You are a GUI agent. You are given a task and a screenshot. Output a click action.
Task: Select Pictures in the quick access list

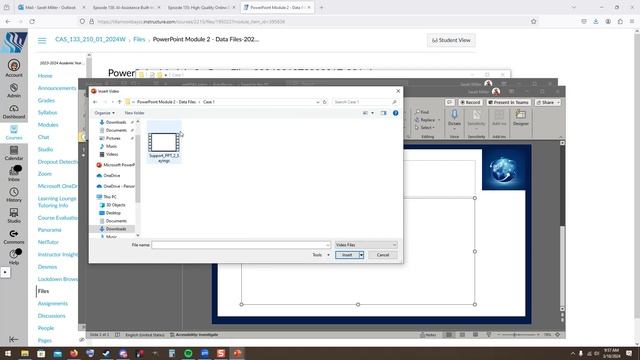113,138
